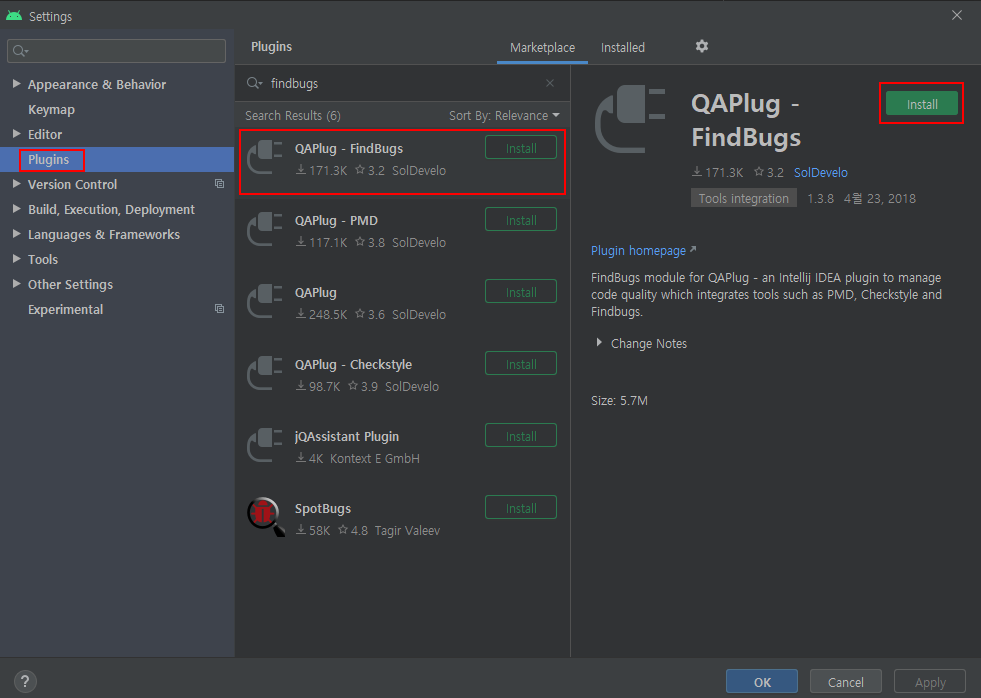
Task: Click the plugins settings gear icon
Action: pyautogui.click(x=702, y=46)
